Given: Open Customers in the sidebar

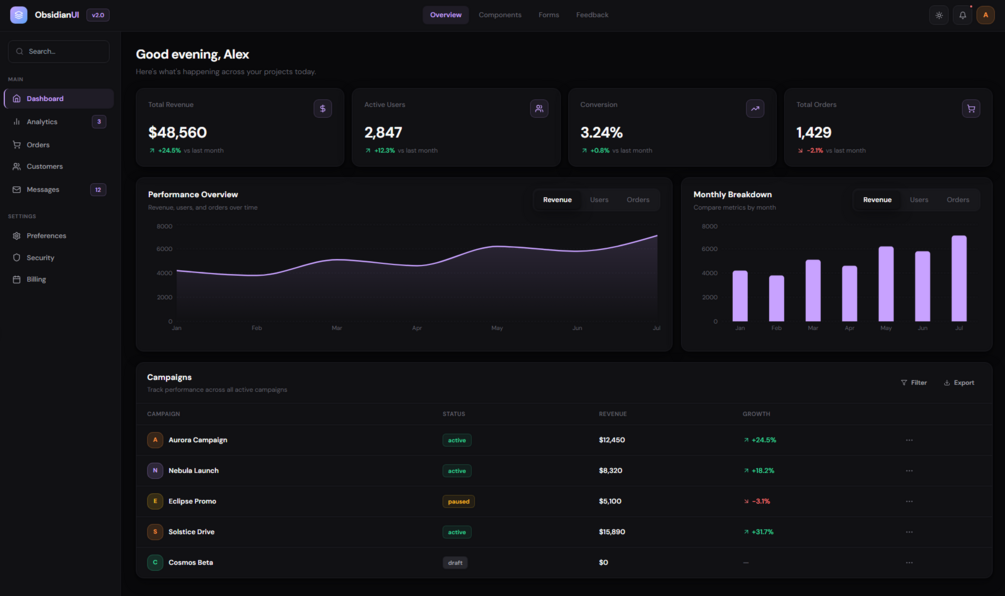Looking at the screenshot, I should [x=59, y=167].
